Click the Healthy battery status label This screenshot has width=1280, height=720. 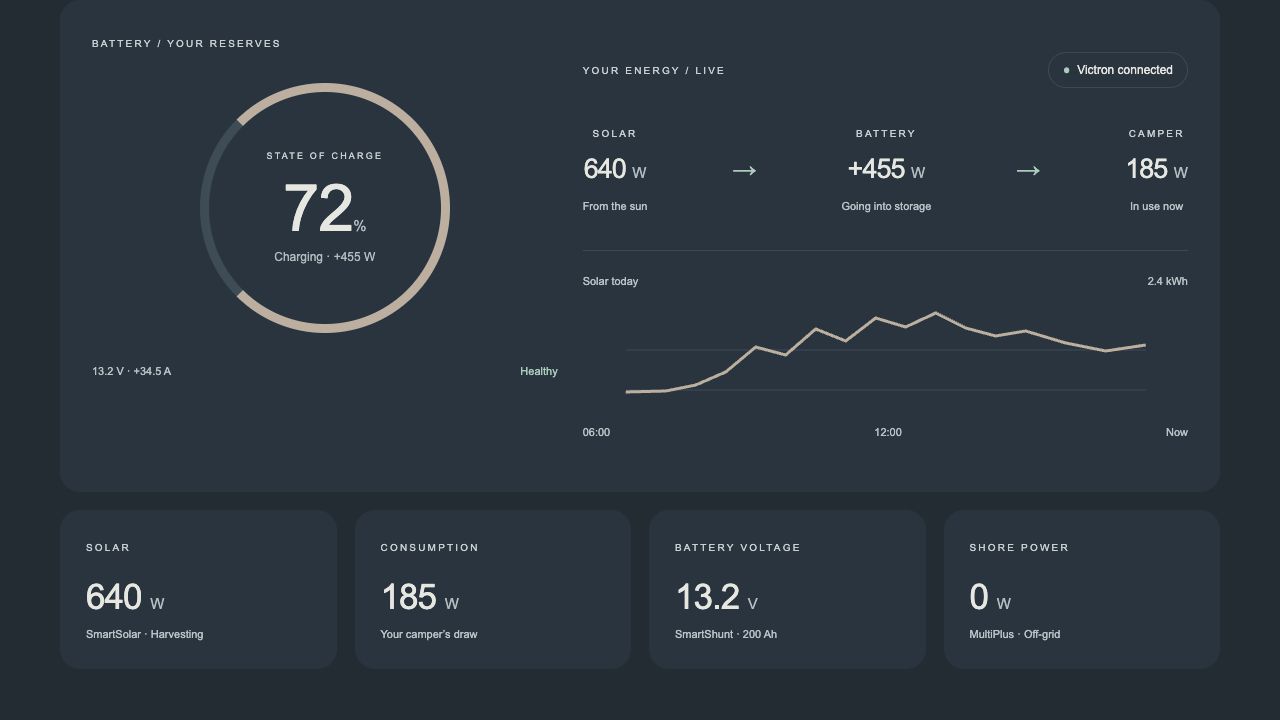pos(539,371)
